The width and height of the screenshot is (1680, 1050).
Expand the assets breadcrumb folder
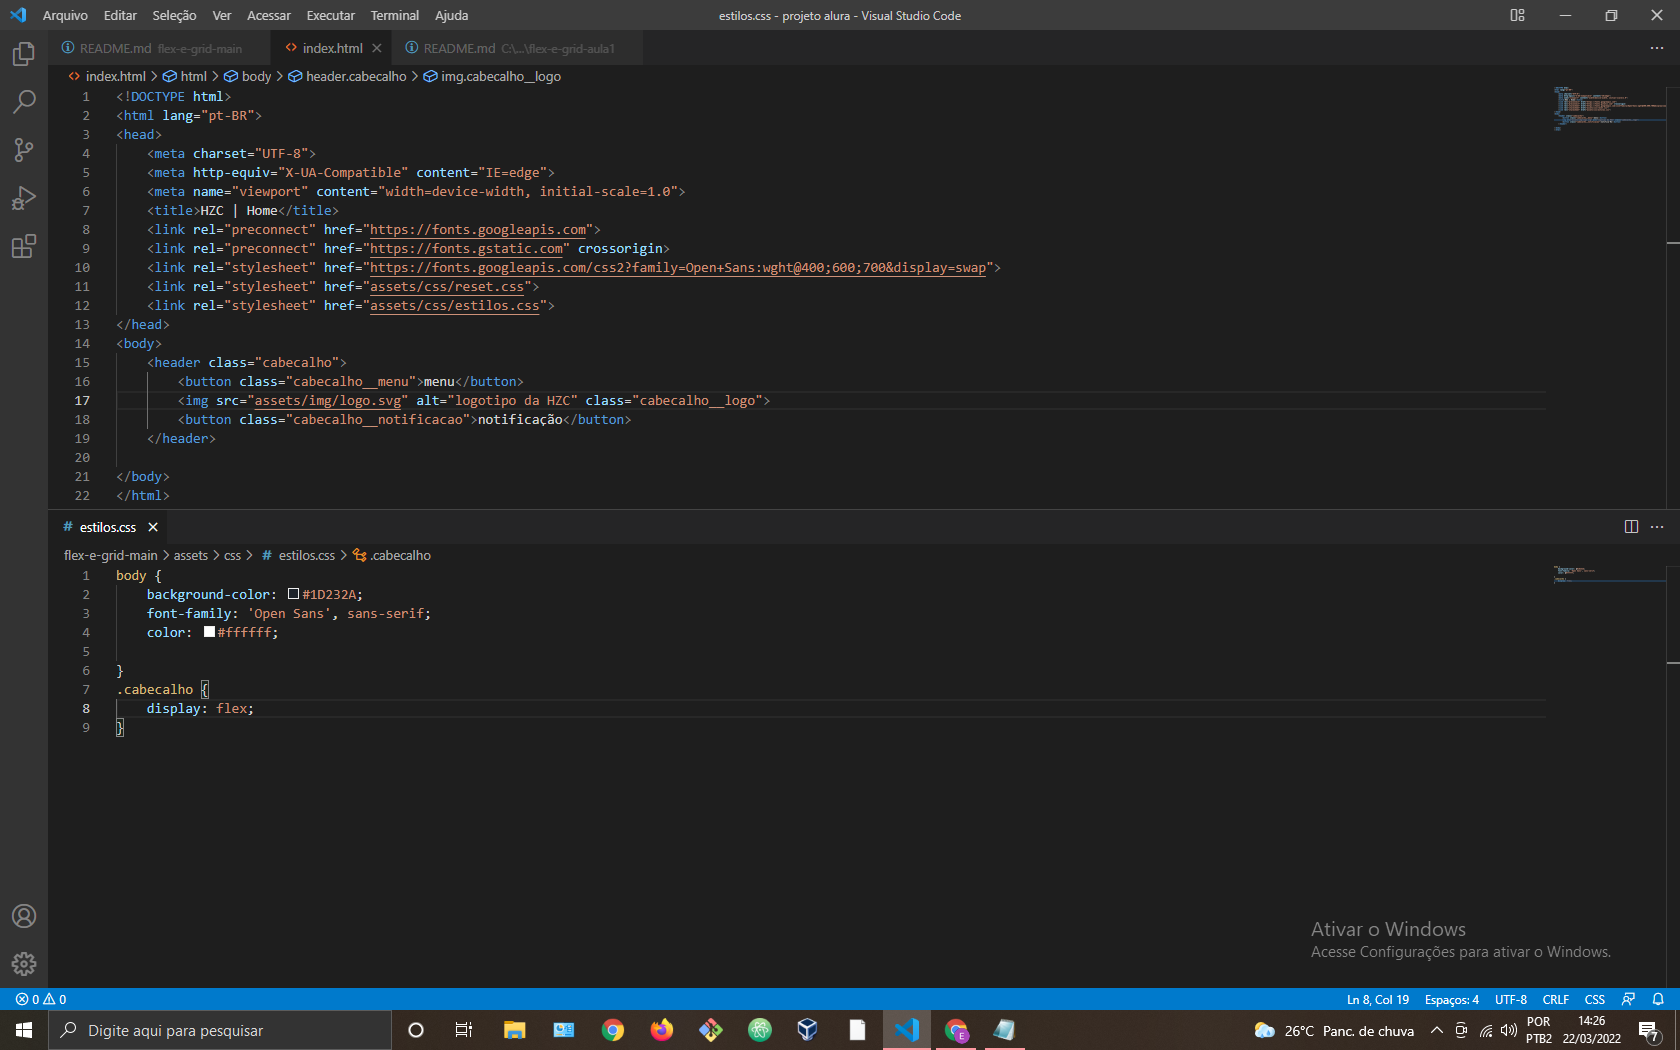point(191,555)
